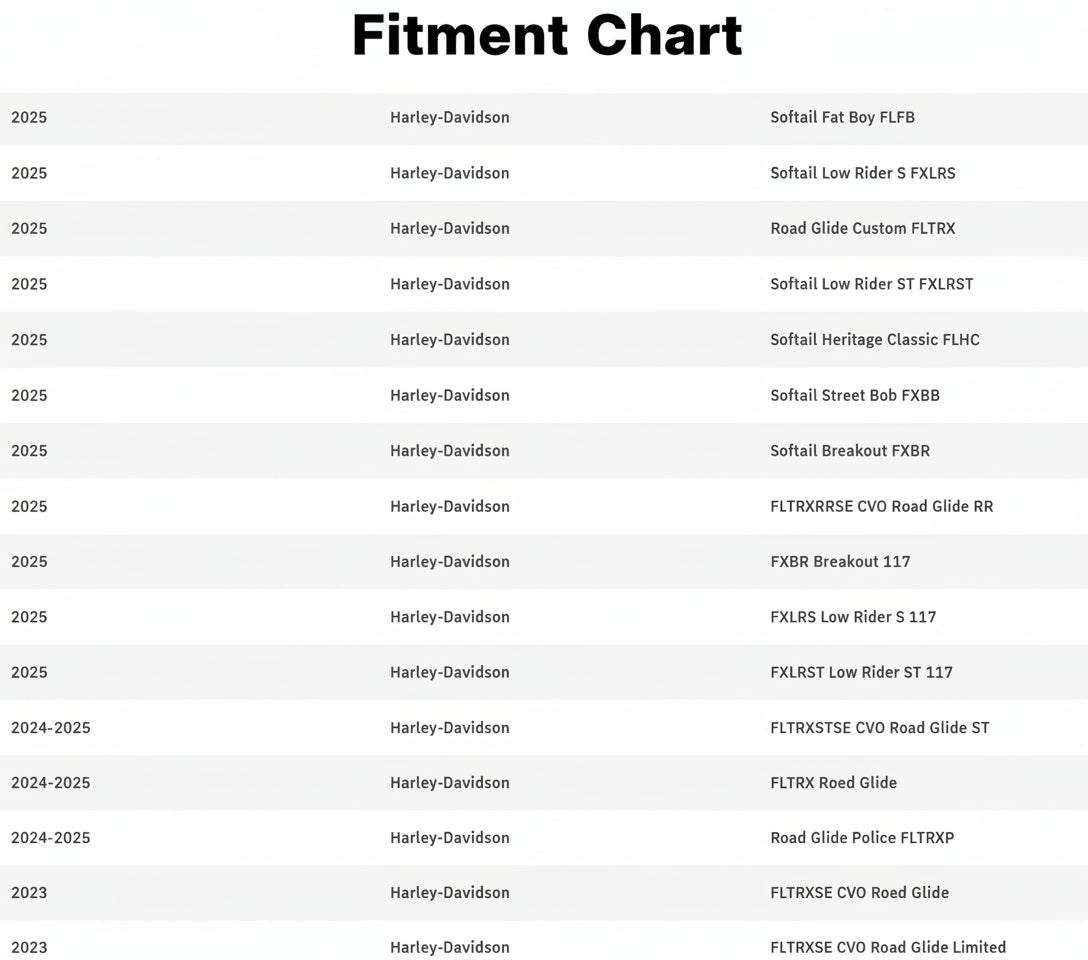Click 2023 year for CVO Road Glide Limited
The image size is (1088, 960).
coord(29,947)
